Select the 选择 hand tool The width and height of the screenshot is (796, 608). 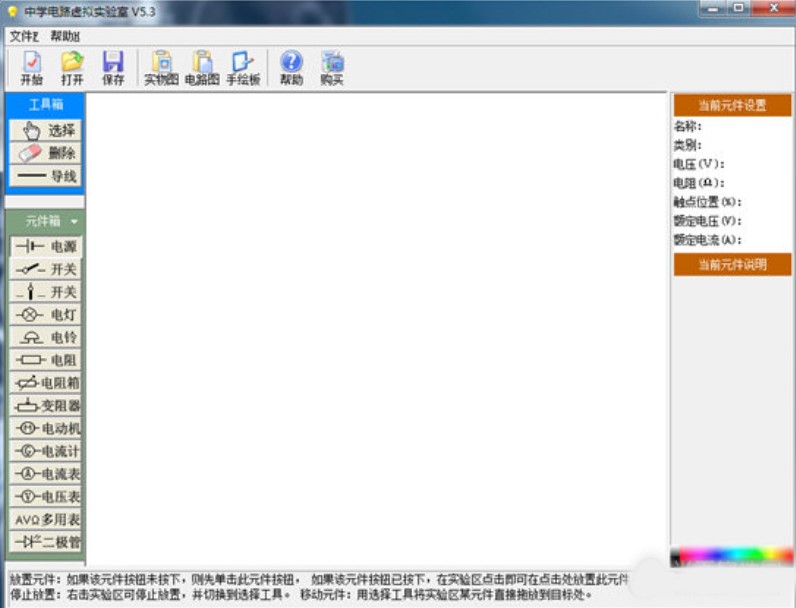[45, 130]
